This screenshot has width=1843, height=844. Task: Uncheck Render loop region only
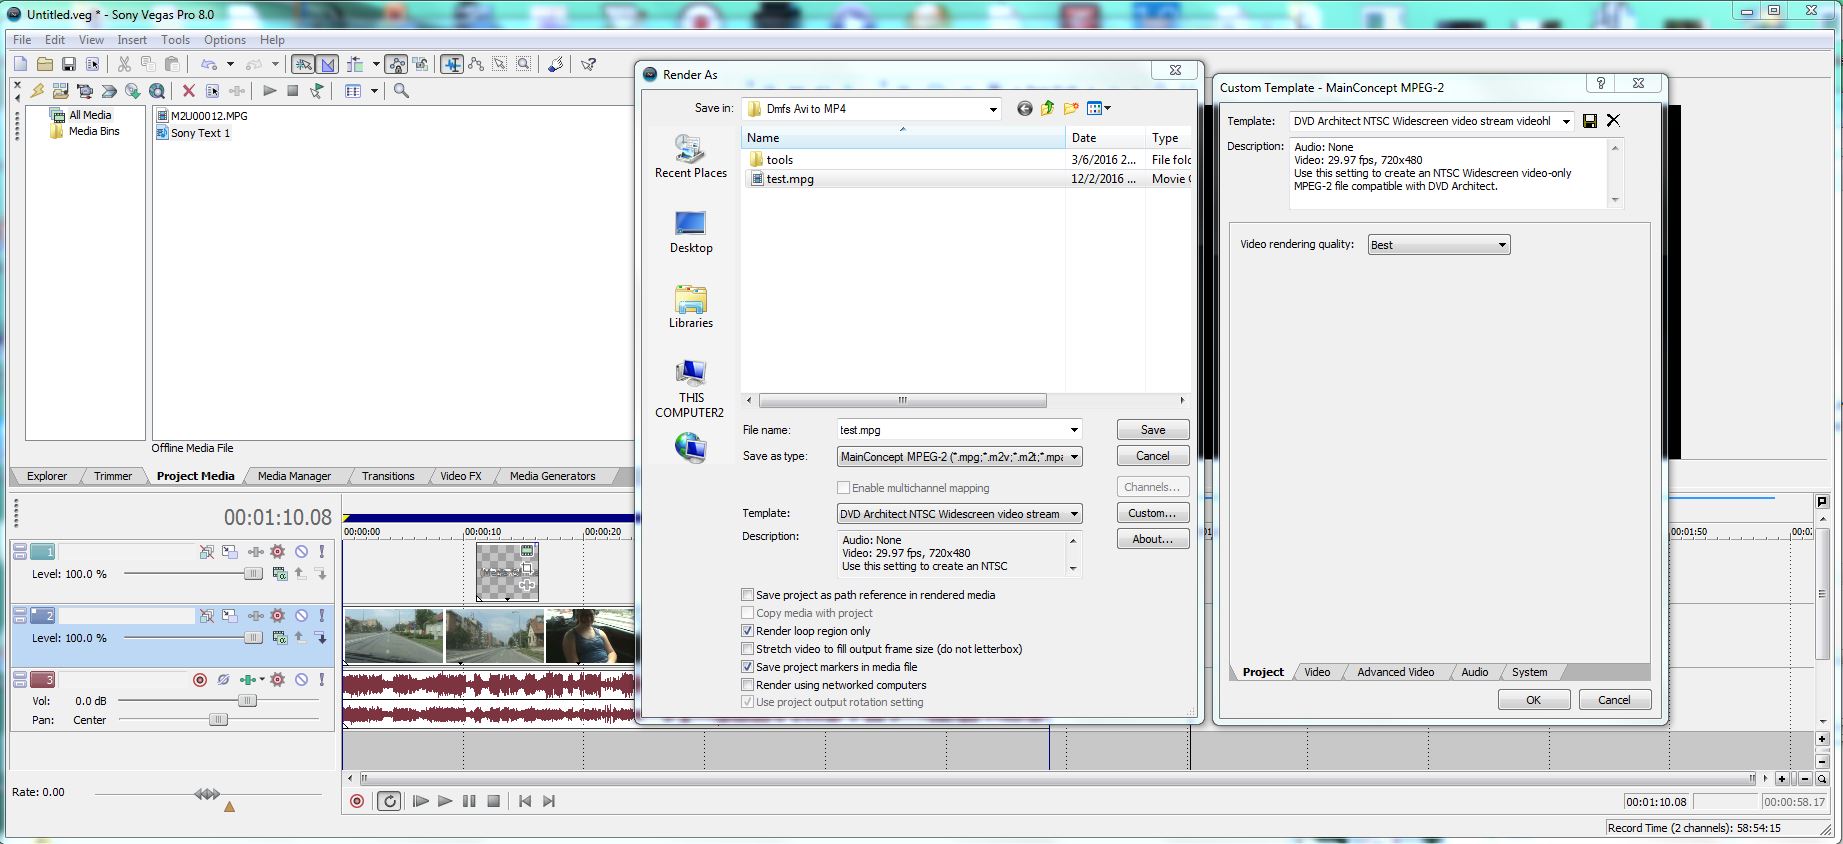click(747, 631)
